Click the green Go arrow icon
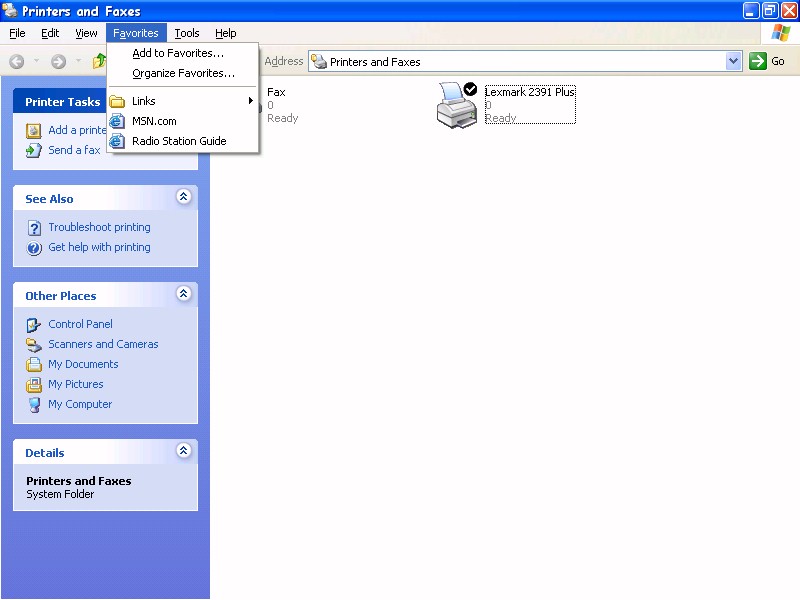This screenshot has width=800, height=600. (x=758, y=61)
